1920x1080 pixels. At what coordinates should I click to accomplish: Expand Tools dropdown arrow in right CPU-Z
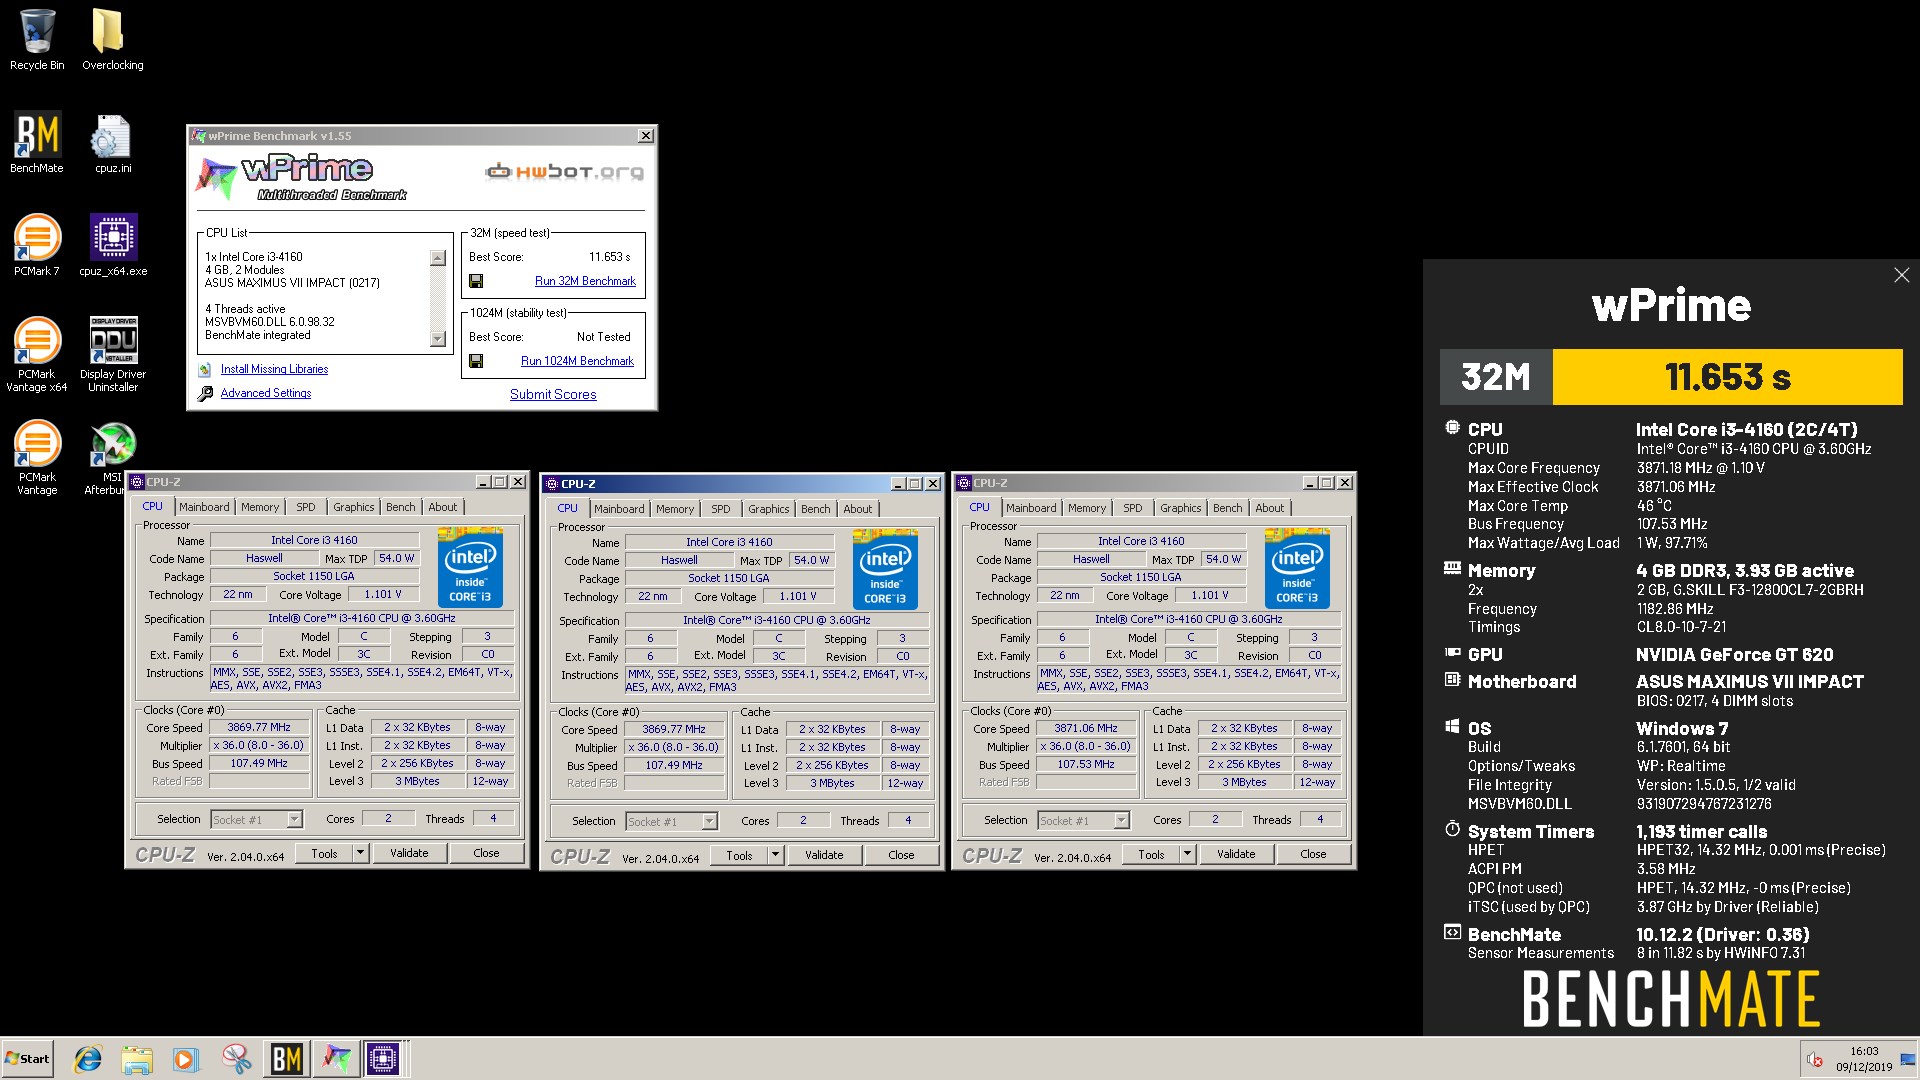point(1187,854)
